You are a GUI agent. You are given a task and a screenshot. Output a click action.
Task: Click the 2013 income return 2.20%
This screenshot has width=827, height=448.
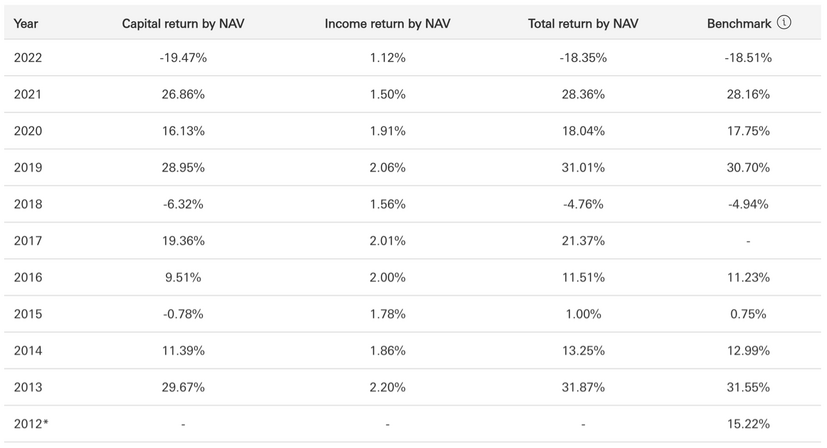386,386
